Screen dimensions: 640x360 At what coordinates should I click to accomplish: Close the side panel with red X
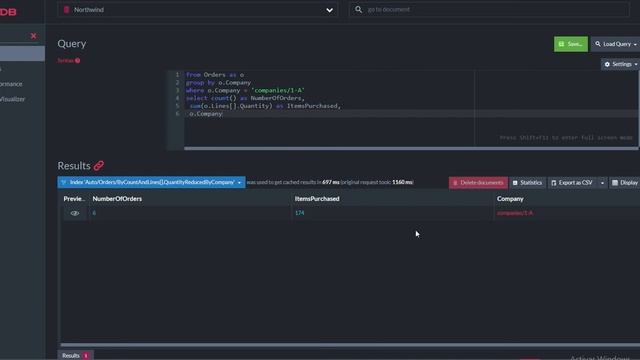click(x=33, y=36)
